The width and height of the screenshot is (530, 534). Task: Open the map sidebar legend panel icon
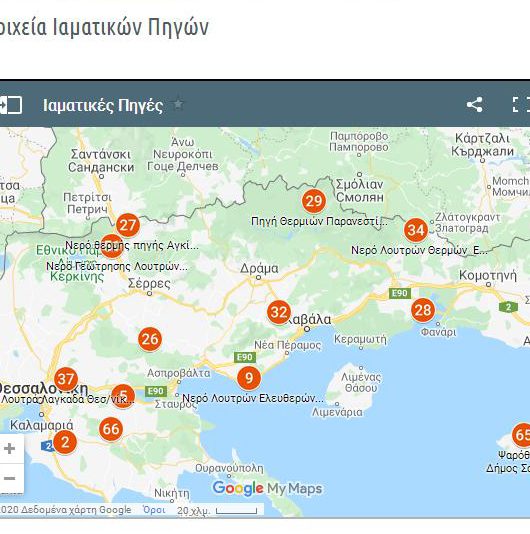(x=11, y=105)
